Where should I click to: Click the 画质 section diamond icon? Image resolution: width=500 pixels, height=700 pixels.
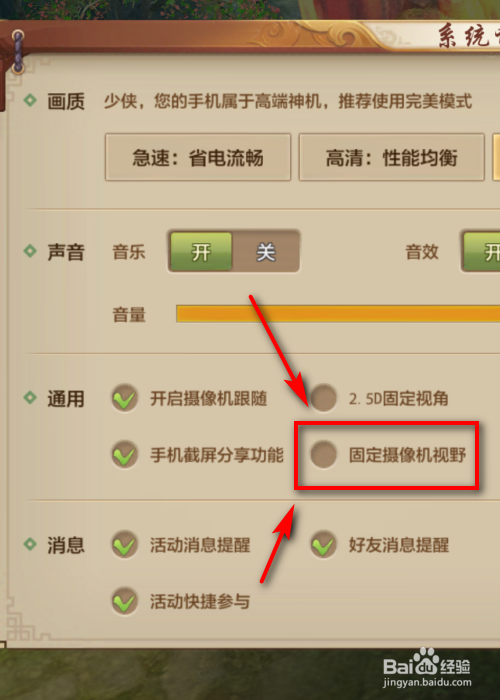pyautogui.click(x=30, y=100)
